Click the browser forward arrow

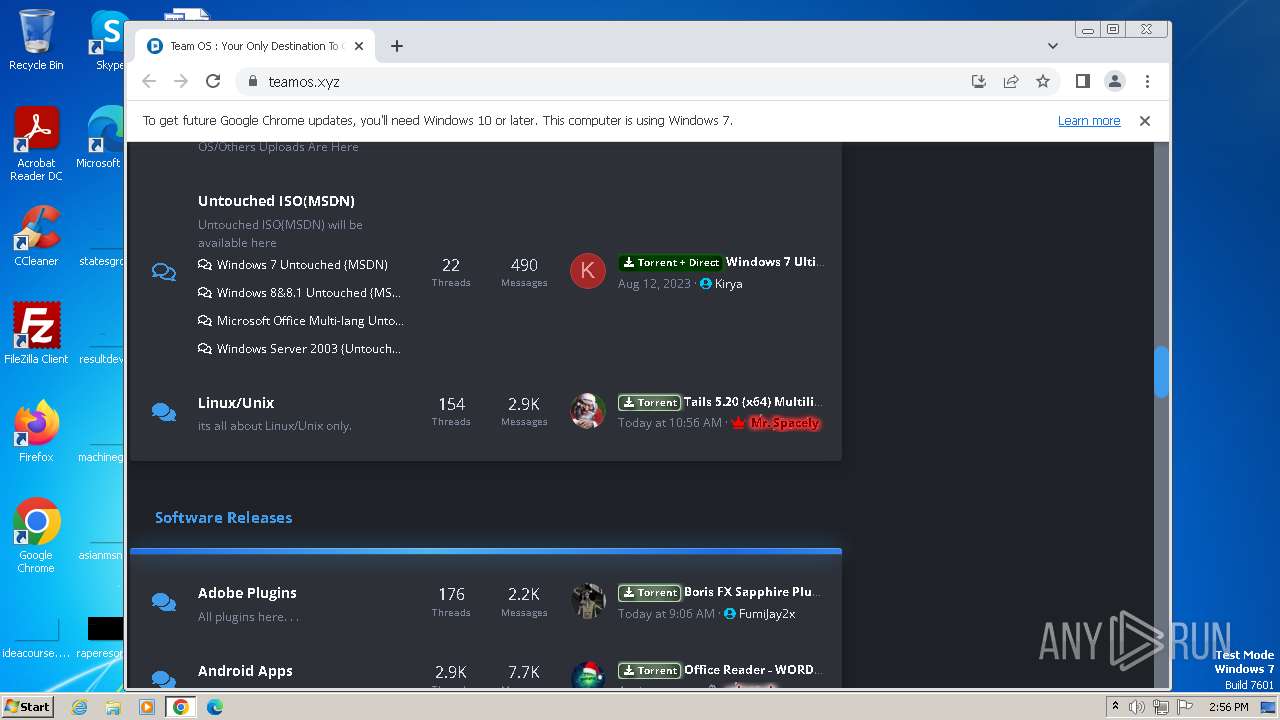point(181,81)
